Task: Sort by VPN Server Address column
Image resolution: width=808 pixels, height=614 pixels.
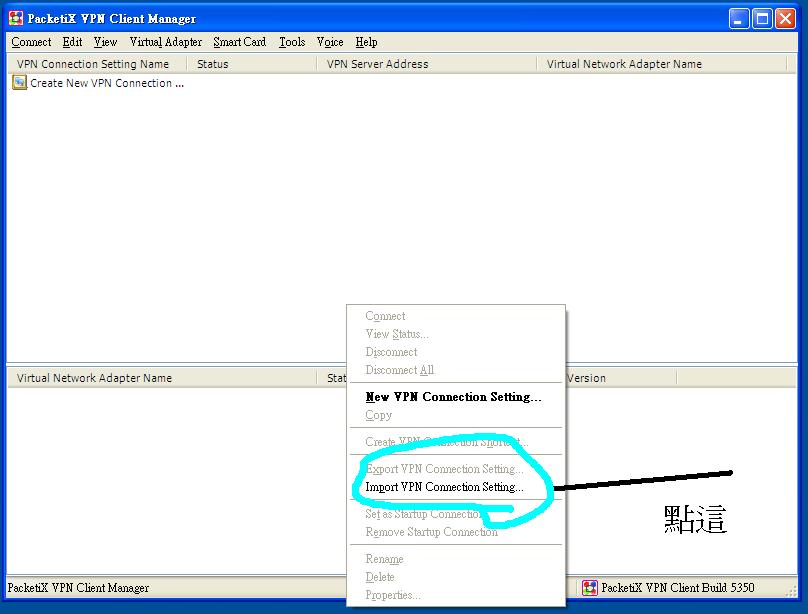Action: pos(426,64)
